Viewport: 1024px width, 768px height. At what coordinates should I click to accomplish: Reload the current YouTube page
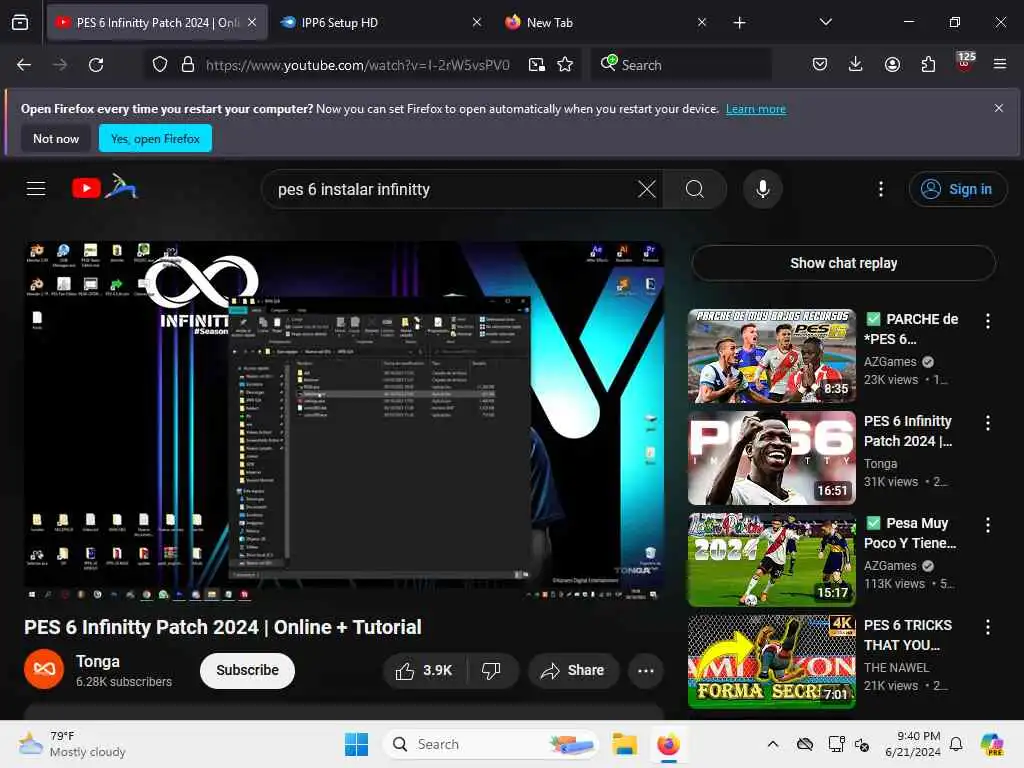pyautogui.click(x=96, y=65)
